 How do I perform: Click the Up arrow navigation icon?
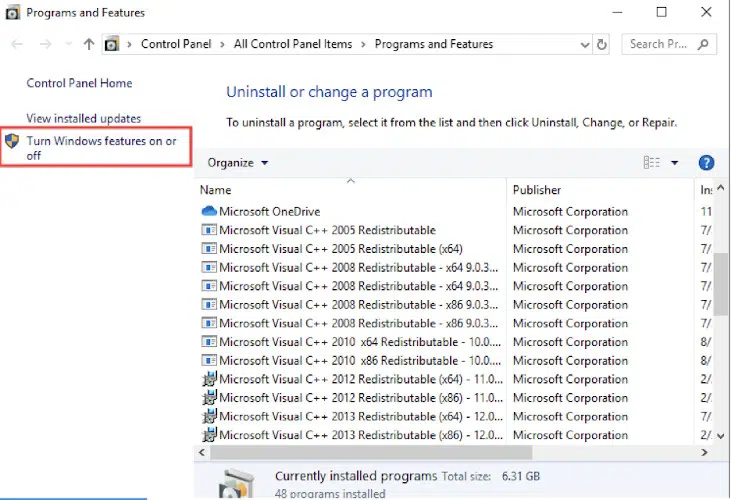89,44
